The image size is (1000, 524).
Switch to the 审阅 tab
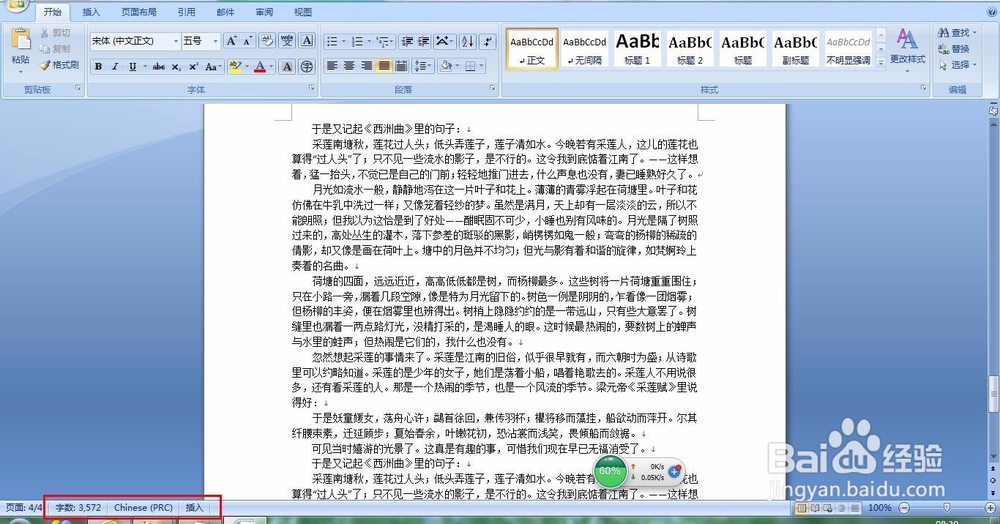[x=264, y=11]
